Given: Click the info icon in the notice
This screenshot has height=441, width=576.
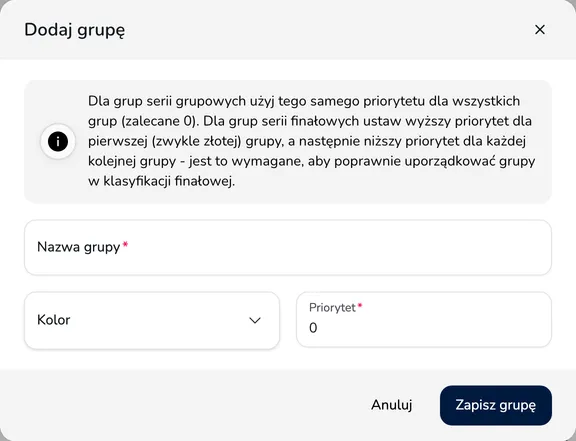Looking at the screenshot, I should point(58,141).
